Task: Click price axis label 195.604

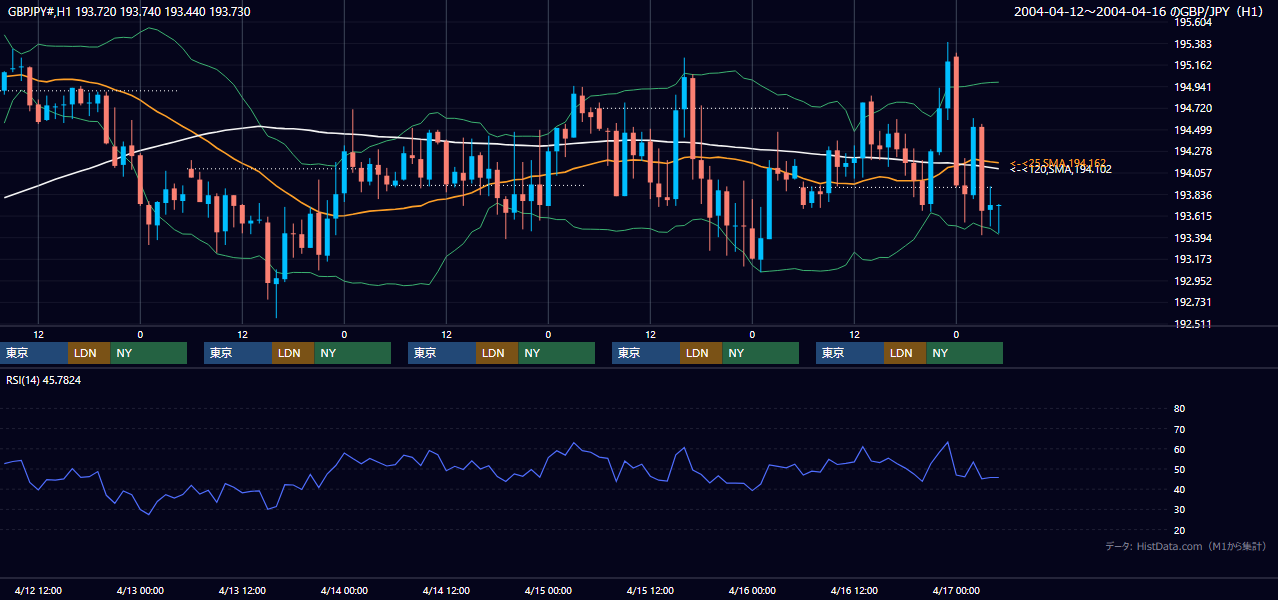Action: tap(1193, 22)
